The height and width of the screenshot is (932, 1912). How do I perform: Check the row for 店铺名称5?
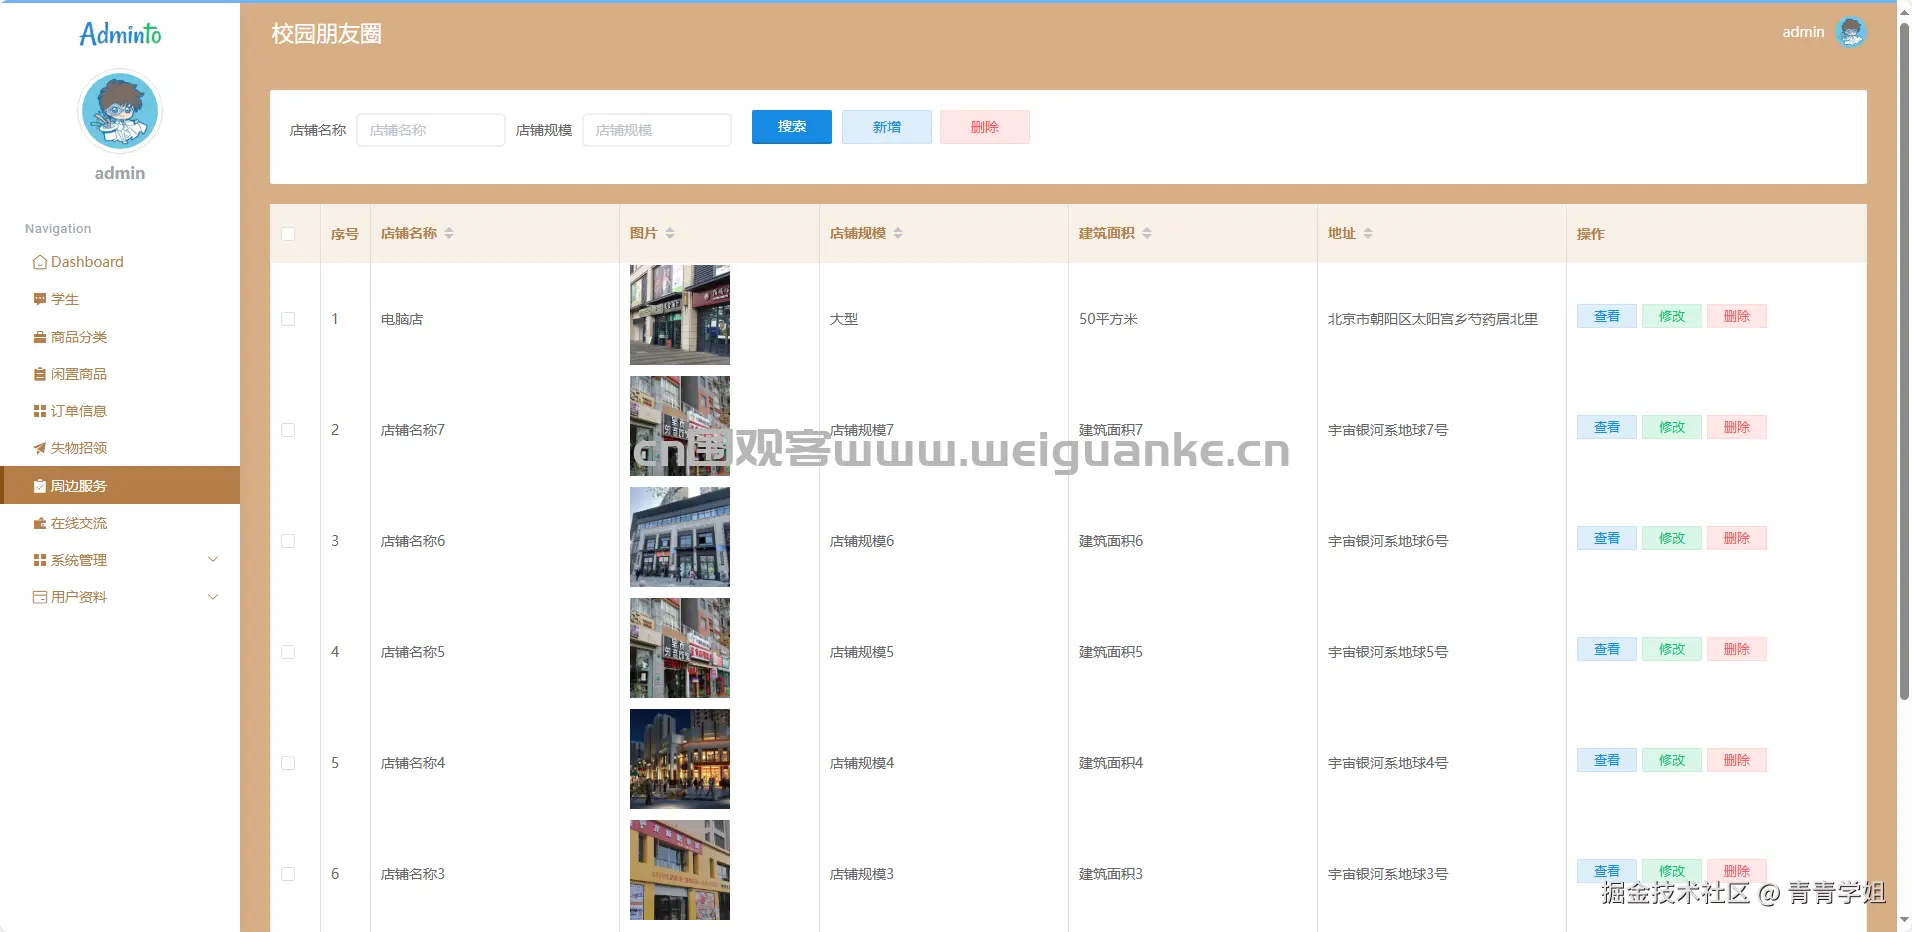(x=288, y=652)
